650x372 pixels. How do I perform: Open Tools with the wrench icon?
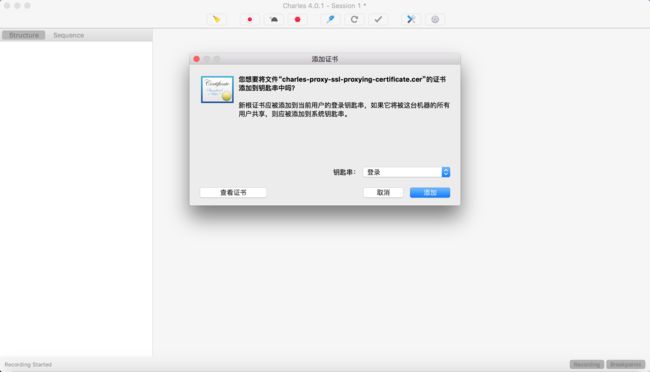411,19
